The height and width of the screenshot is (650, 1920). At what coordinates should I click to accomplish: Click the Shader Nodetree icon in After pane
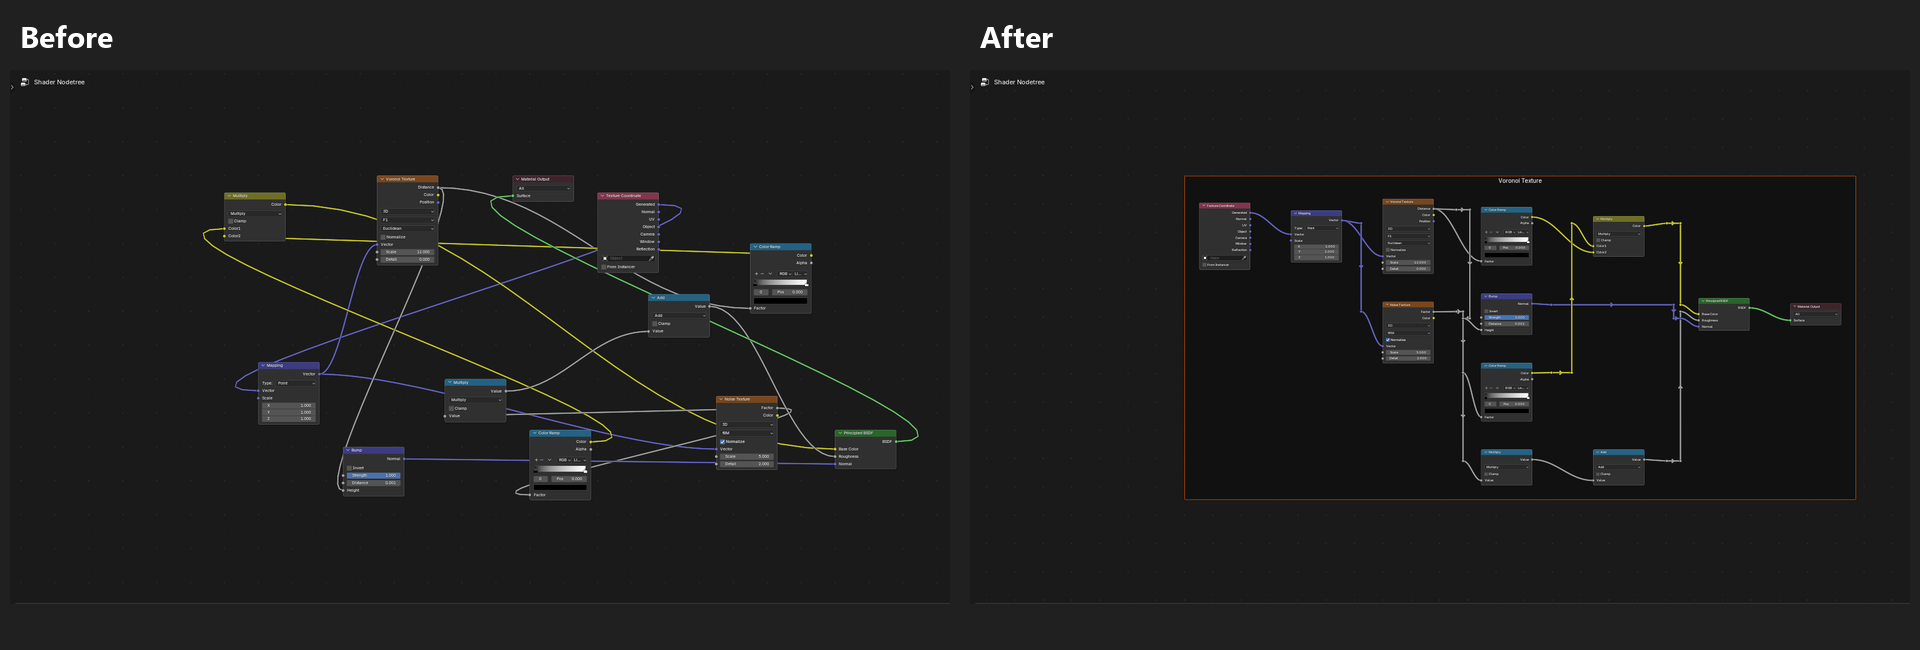click(x=985, y=82)
